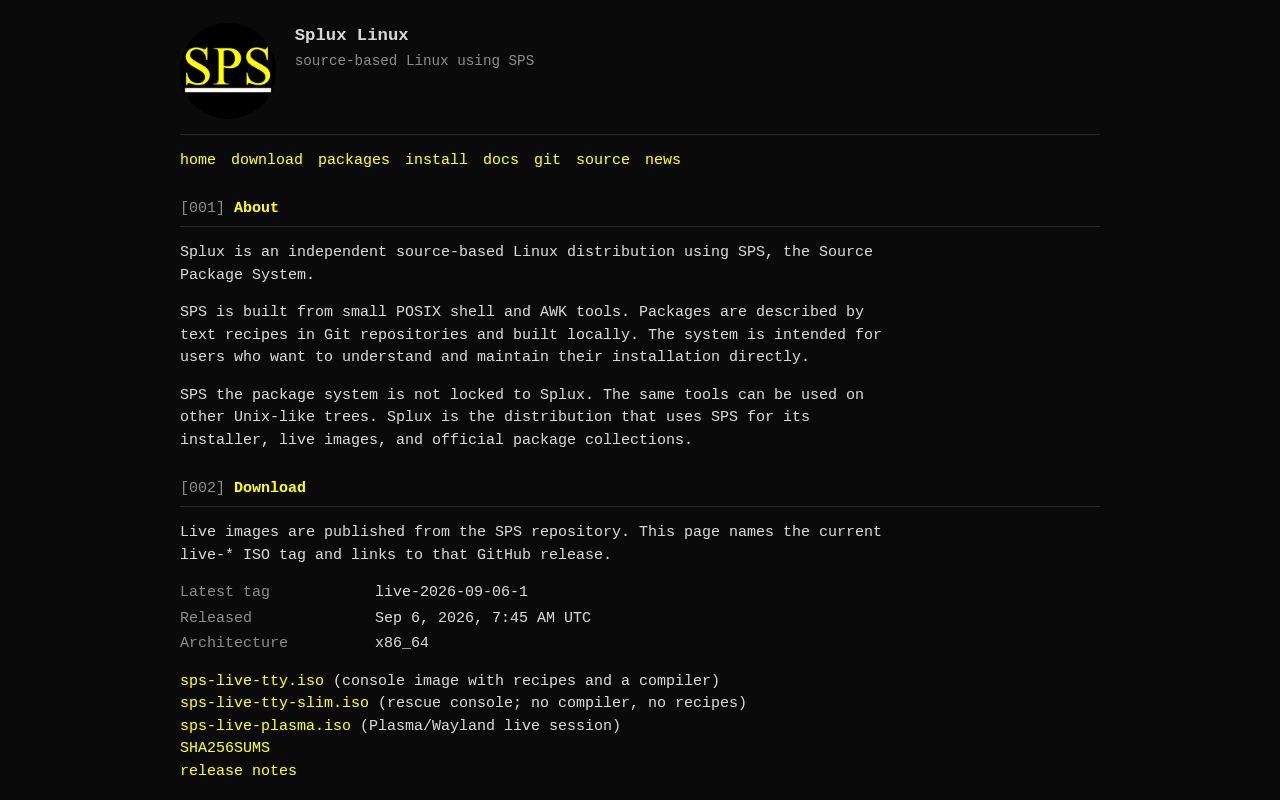The height and width of the screenshot is (800, 1280).
Task: Open the SHA256SUMS file link
Action: coord(225,748)
